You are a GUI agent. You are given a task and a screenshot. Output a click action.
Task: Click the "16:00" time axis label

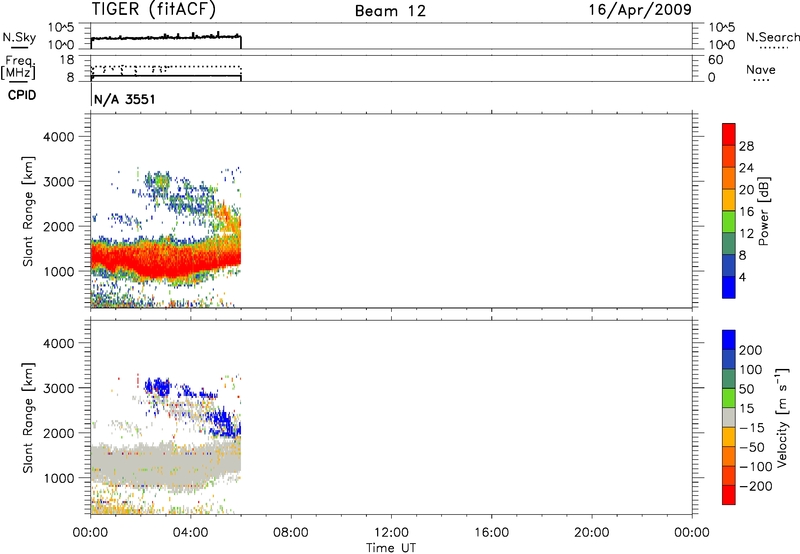[x=491, y=533]
